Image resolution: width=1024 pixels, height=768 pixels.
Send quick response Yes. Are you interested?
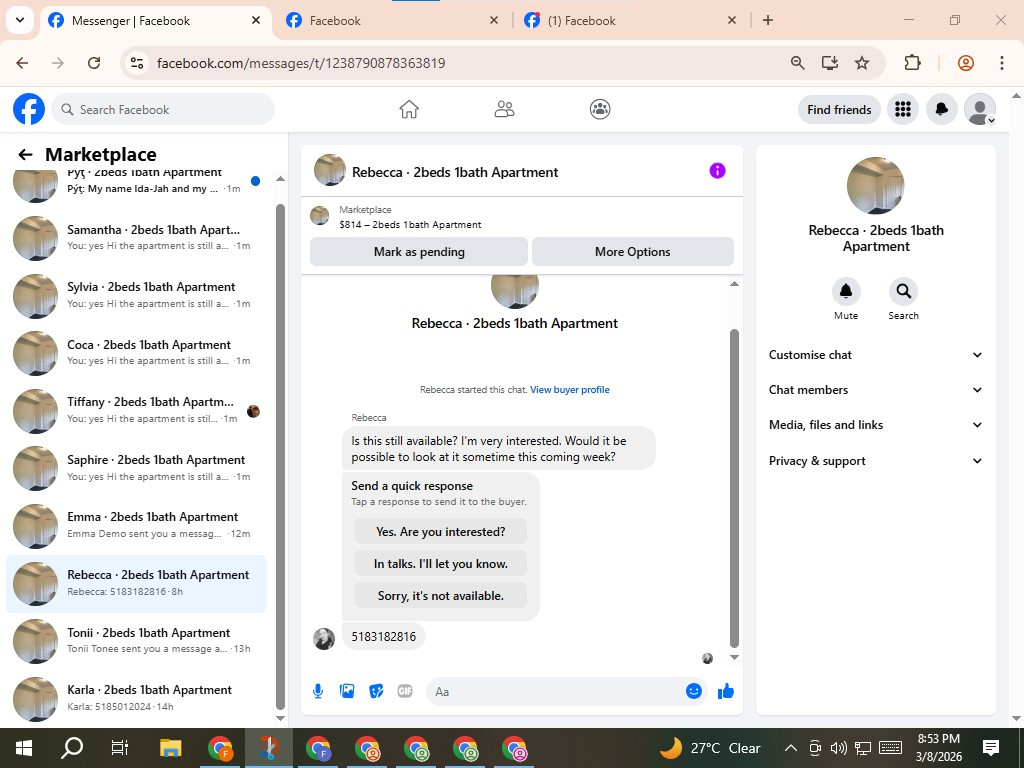click(441, 532)
